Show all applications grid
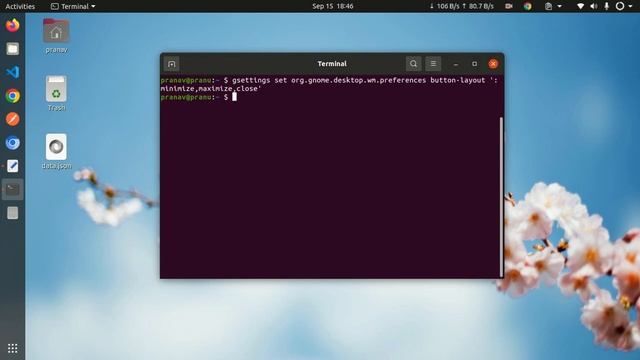640x360 pixels. tap(13, 348)
